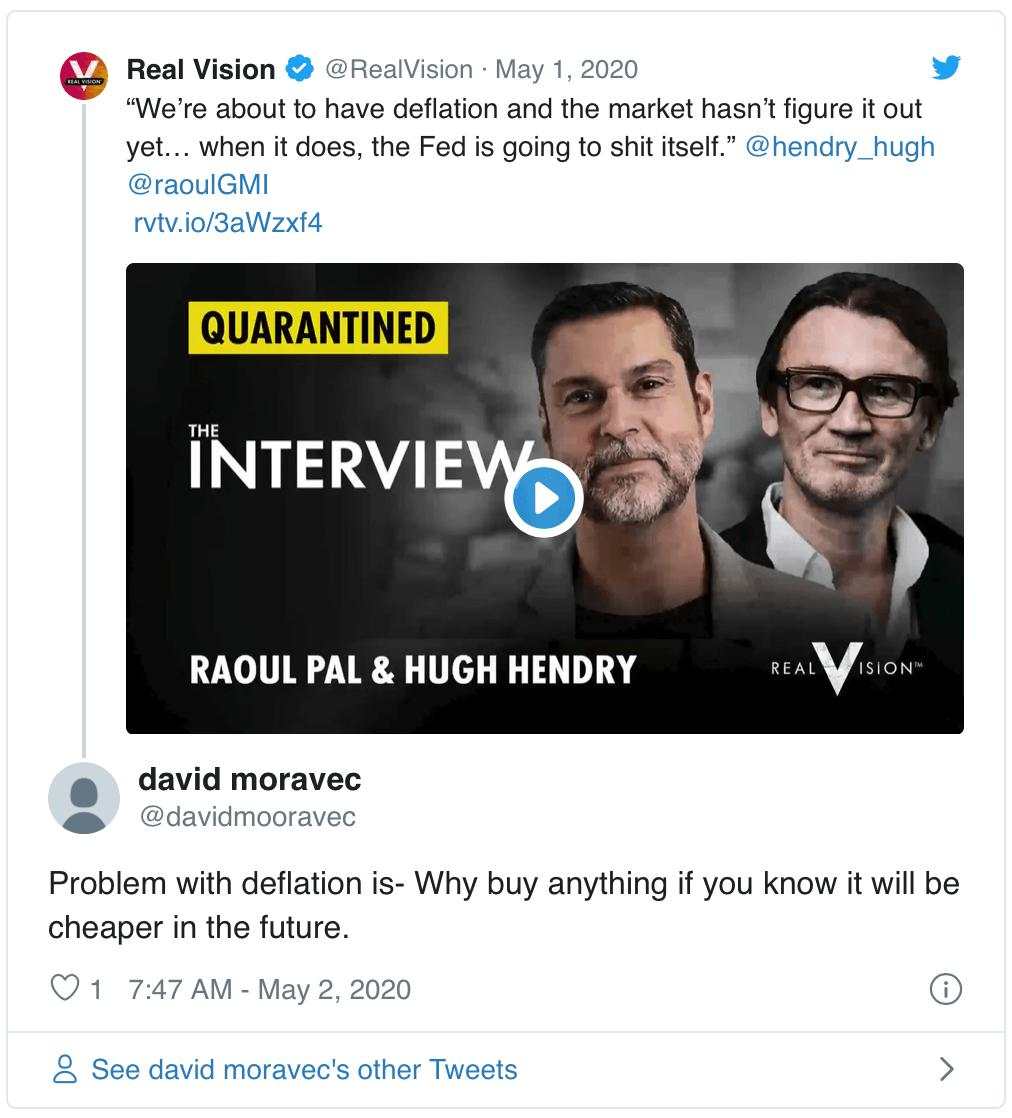Follow the rvtv.io/3aWzxf4 link
Image resolution: width=1012 pixels, height=1118 pixels.
pyautogui.click(x=228, y=222)
